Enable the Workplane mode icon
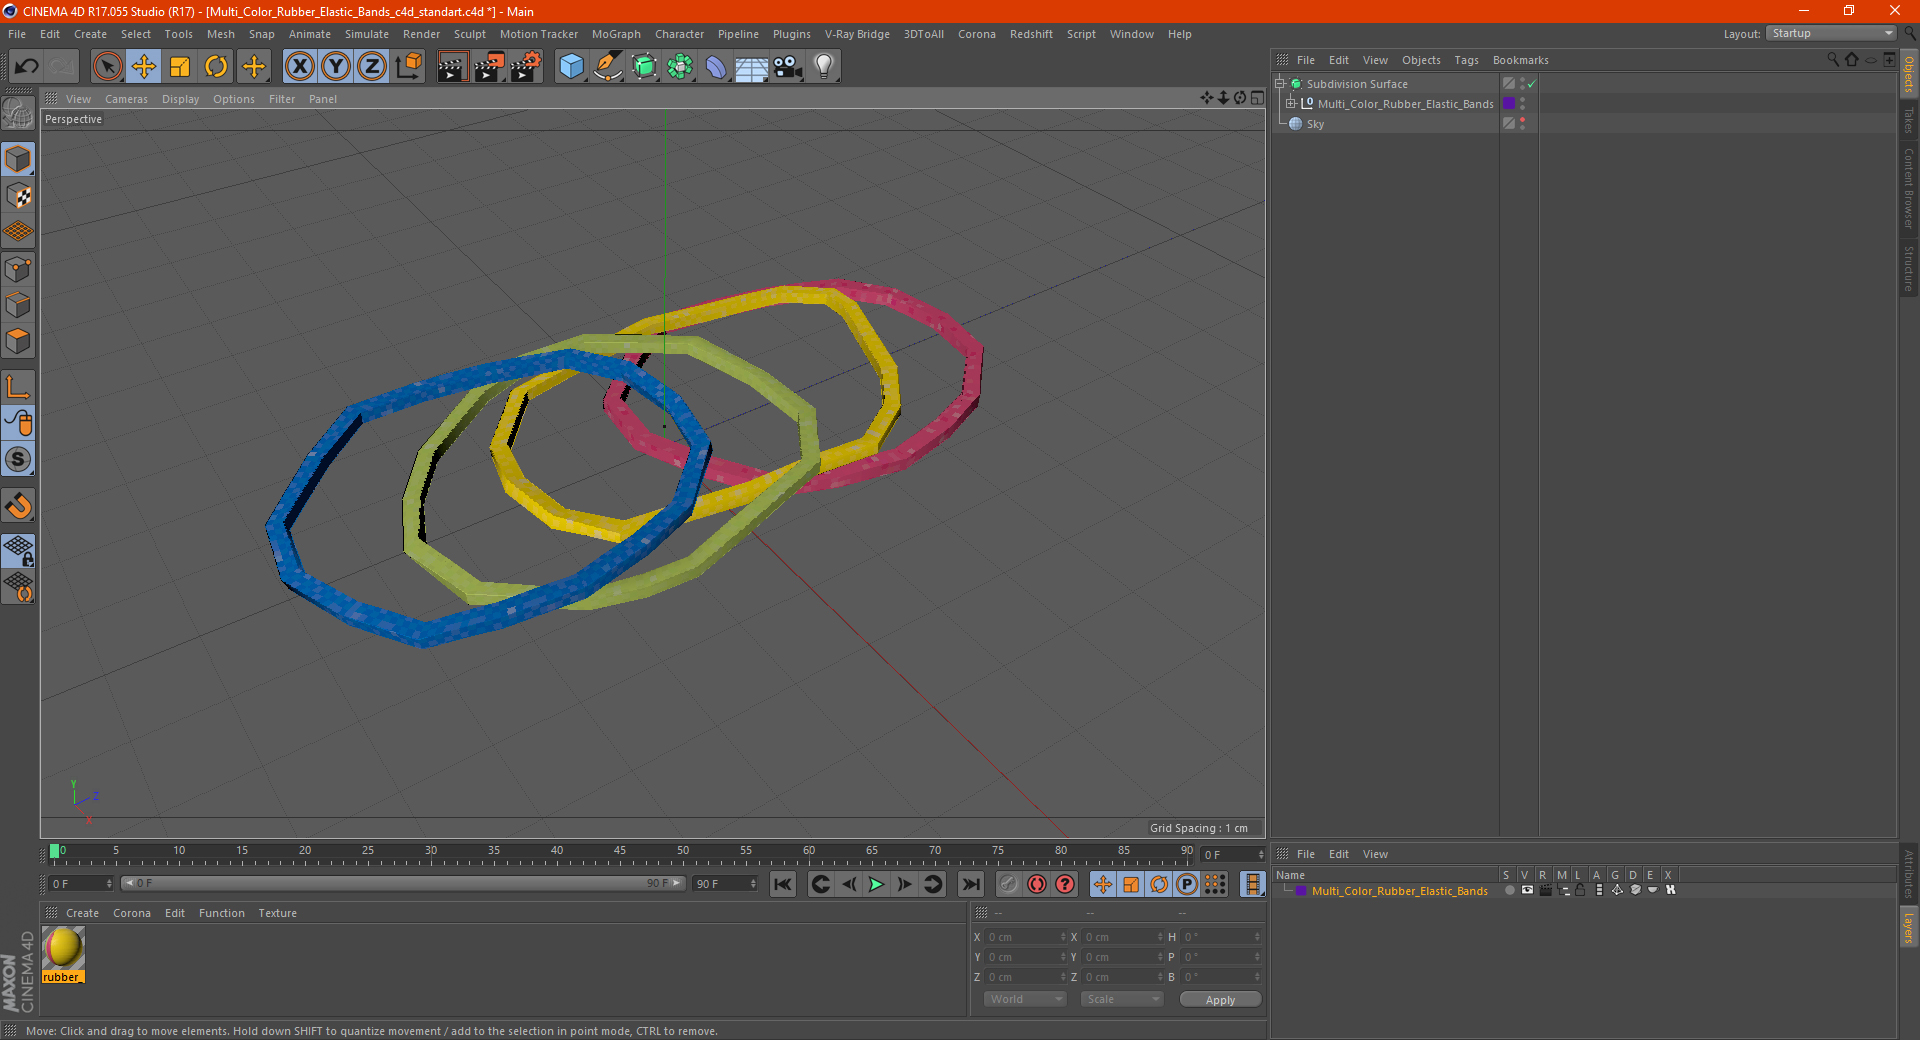The image size is (1920, 1040). click(x=18, y=232)
